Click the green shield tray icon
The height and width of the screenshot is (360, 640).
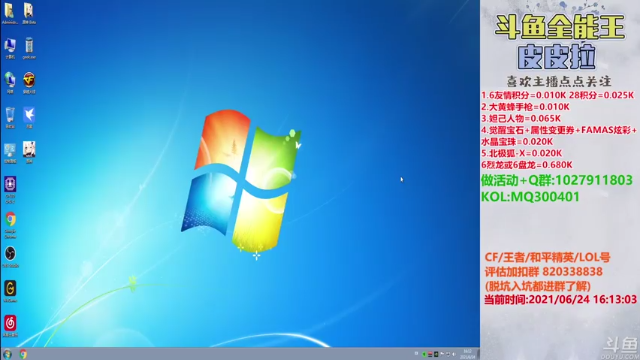424,354
